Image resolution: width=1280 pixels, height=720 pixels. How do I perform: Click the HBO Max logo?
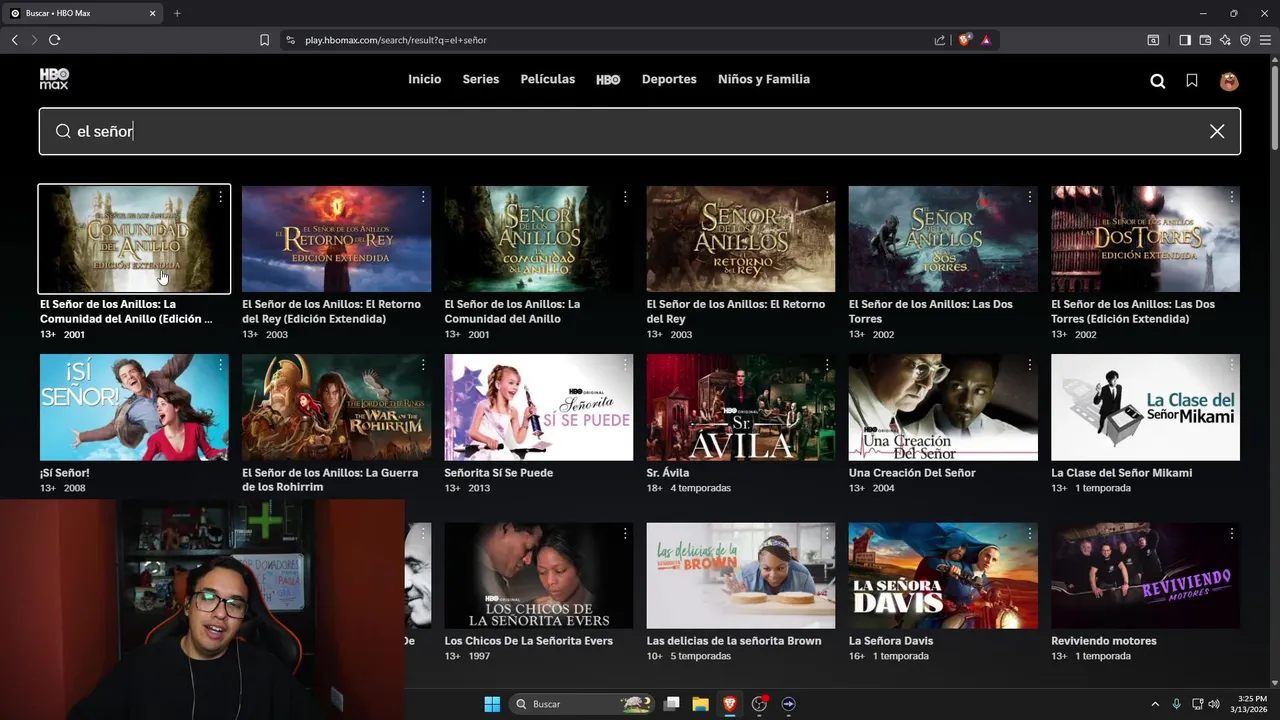tap(54, 79)
